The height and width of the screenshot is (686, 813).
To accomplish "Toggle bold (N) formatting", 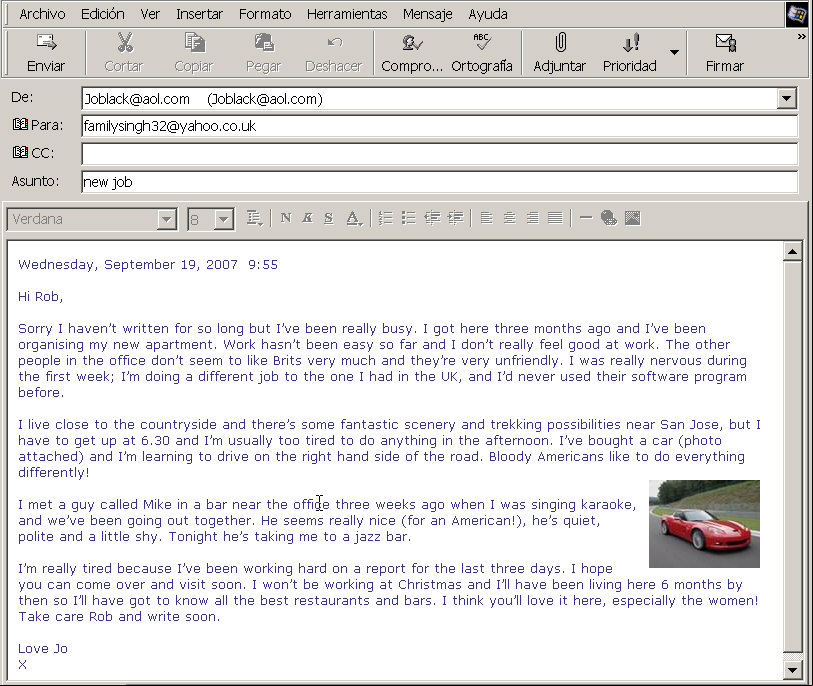I will coord(286,218).
